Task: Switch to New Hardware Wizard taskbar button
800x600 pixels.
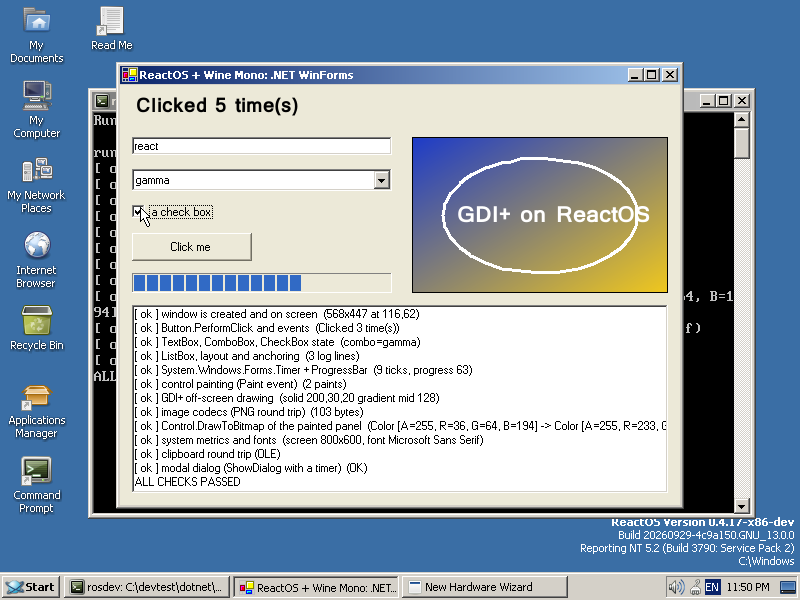Action: point(485,587)
